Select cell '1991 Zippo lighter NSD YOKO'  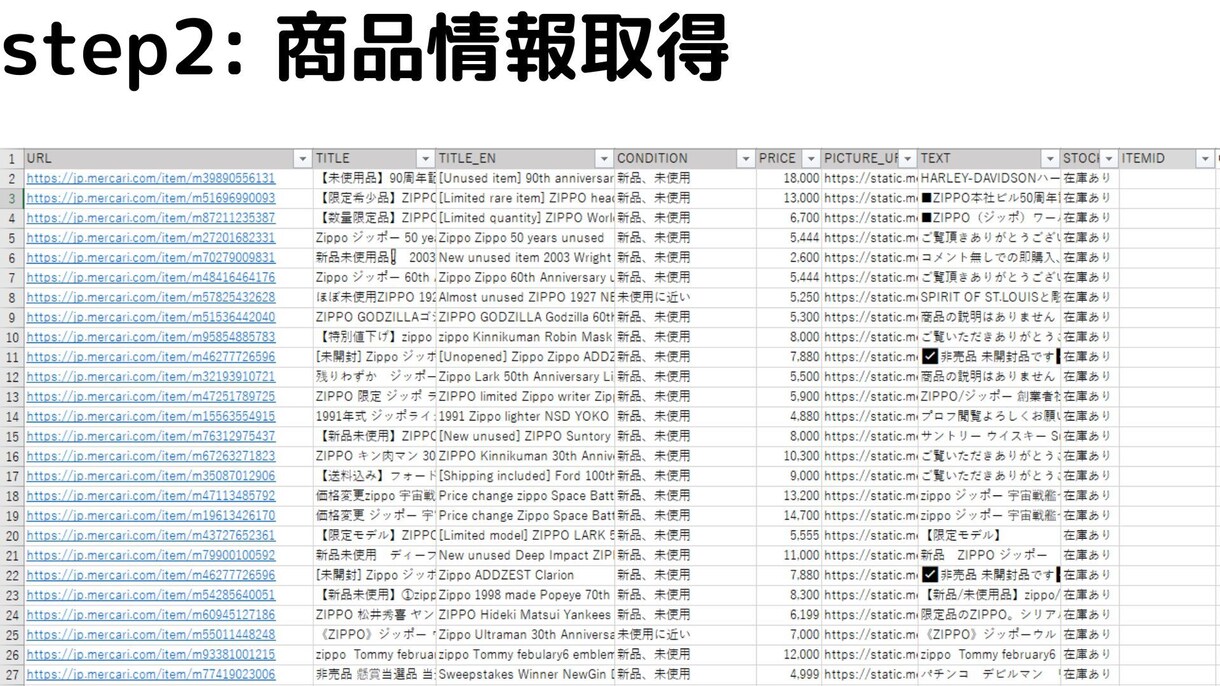526,416
